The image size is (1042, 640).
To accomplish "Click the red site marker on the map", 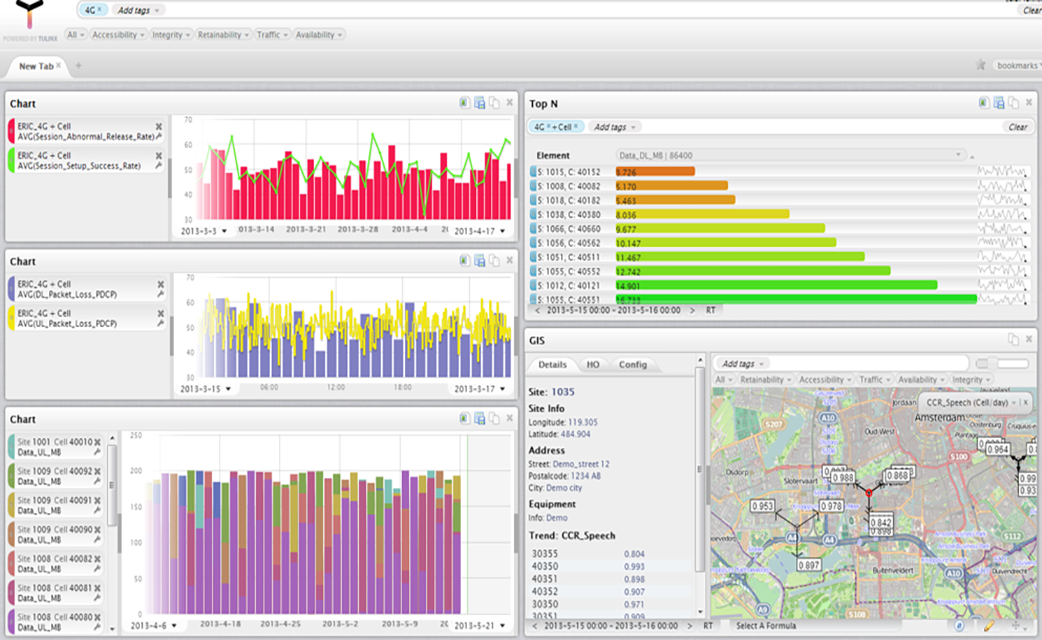I will tap(869, 493).
